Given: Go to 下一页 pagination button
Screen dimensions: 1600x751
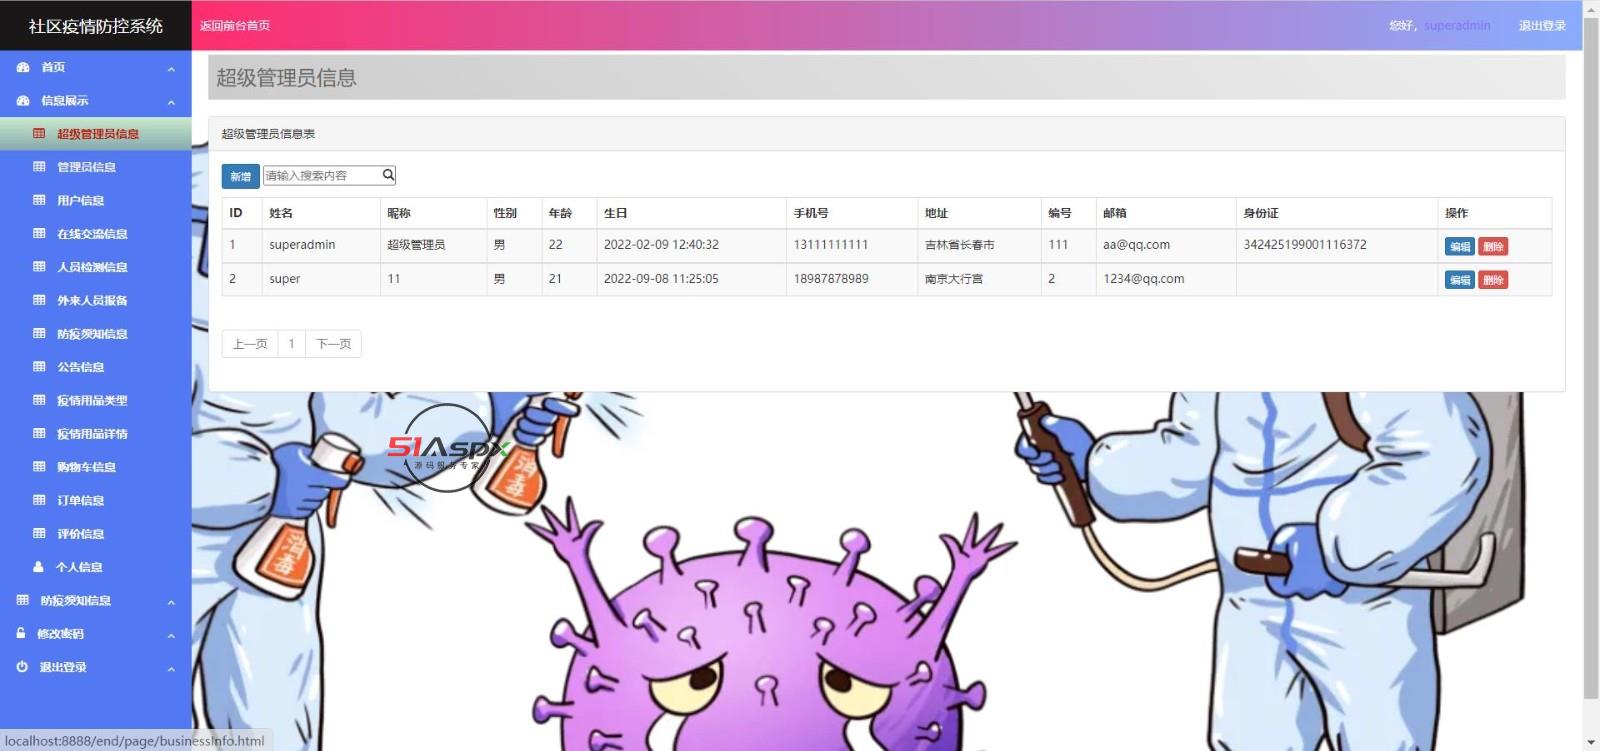Looking at the screenshot, I should pos(333,344).
